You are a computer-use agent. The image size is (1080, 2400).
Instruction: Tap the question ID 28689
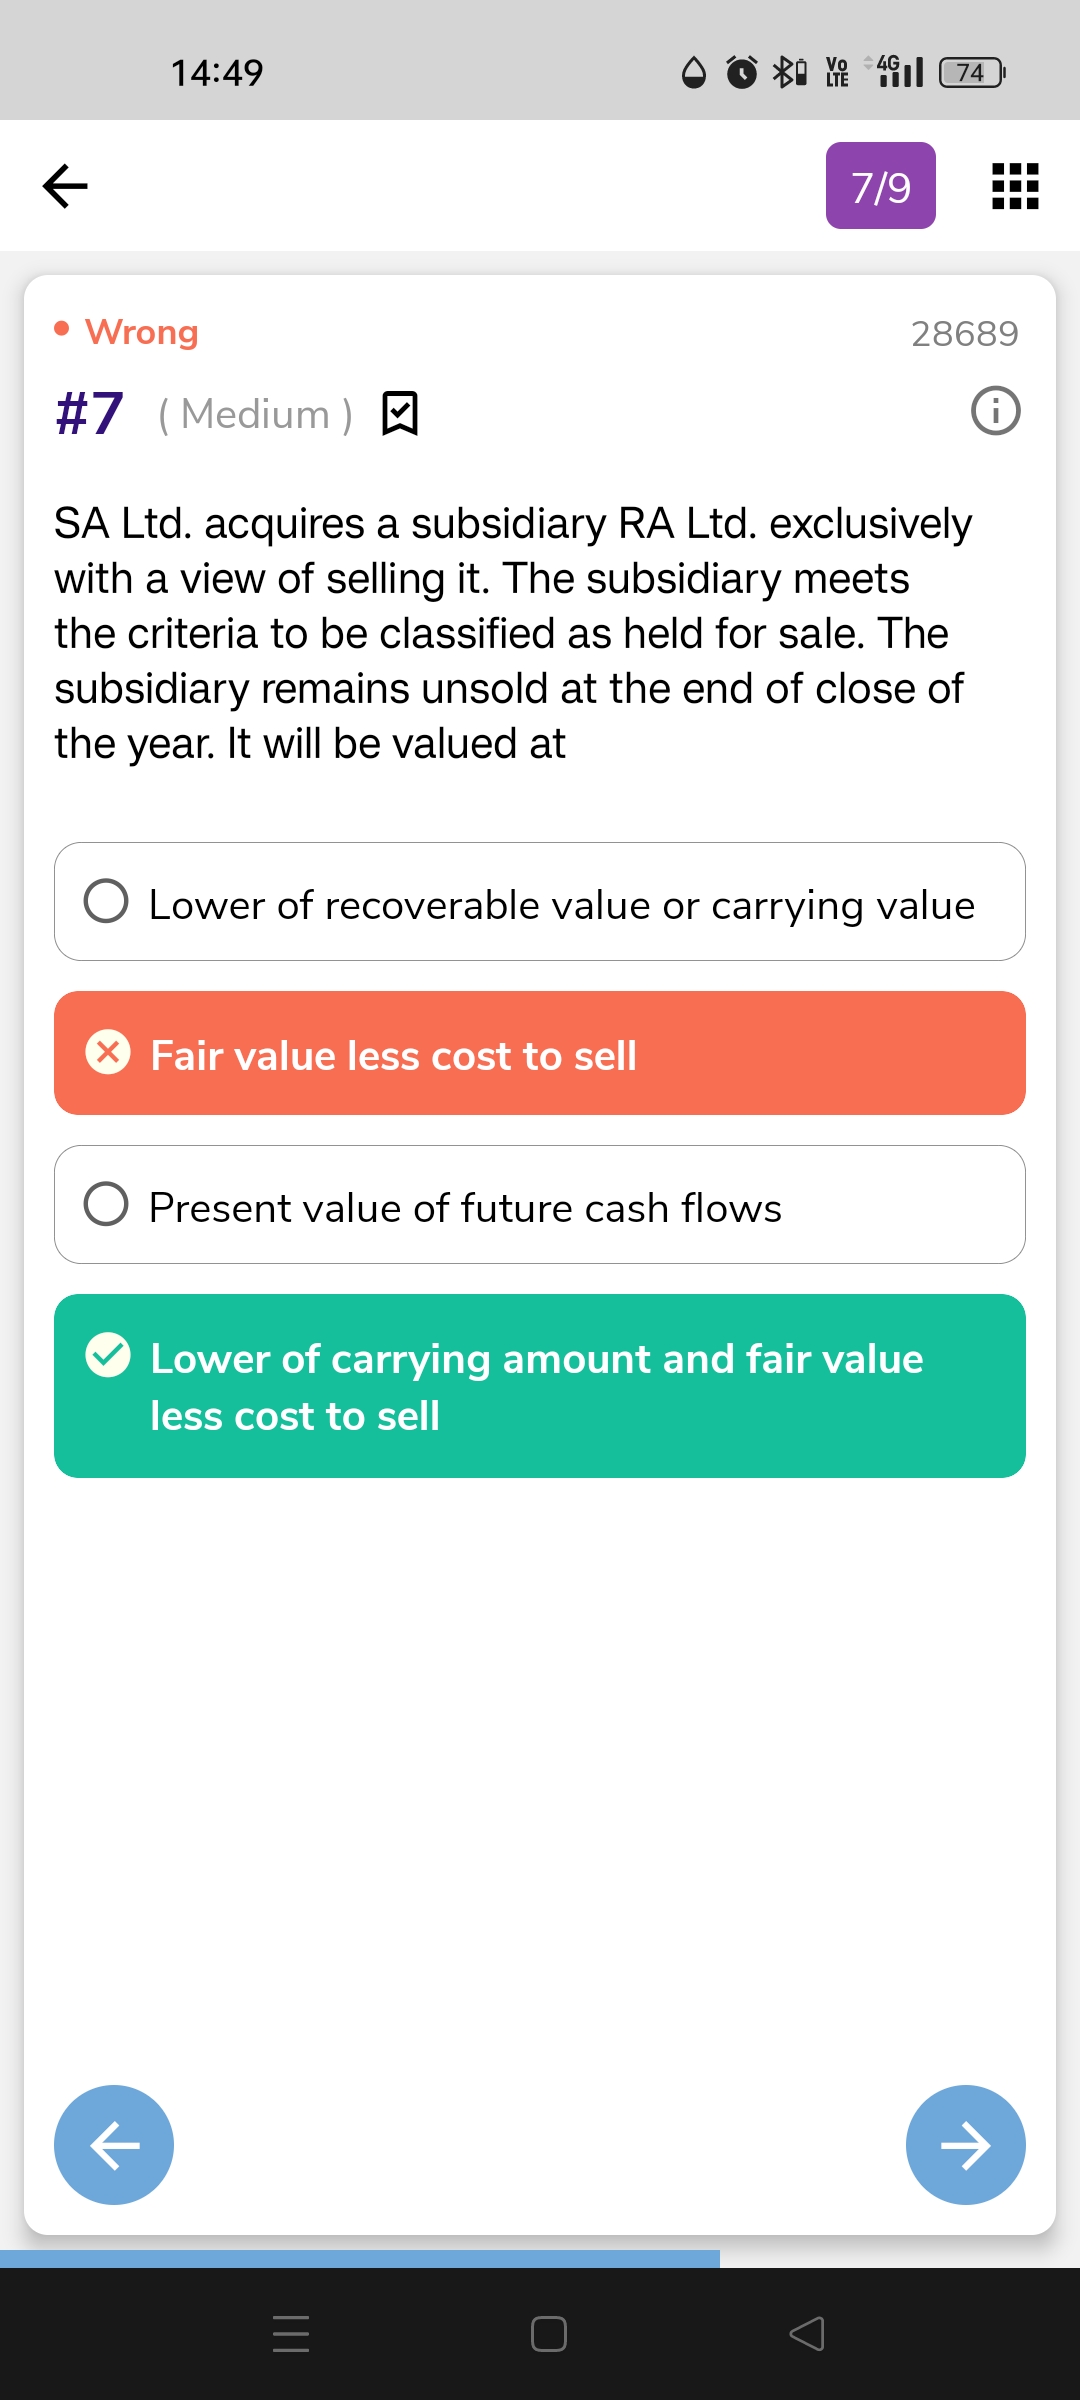click(964, 333)
